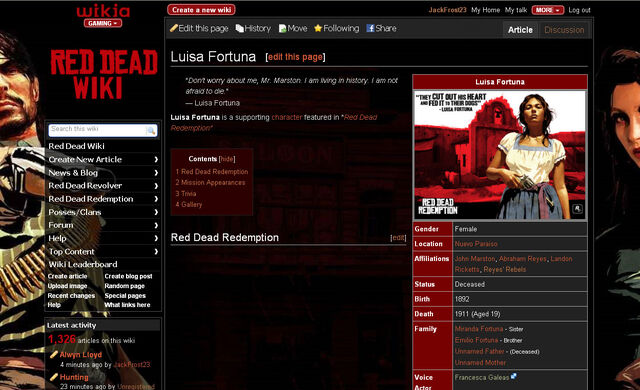Open Miranda Fortuna family link

tap(479, 329)
